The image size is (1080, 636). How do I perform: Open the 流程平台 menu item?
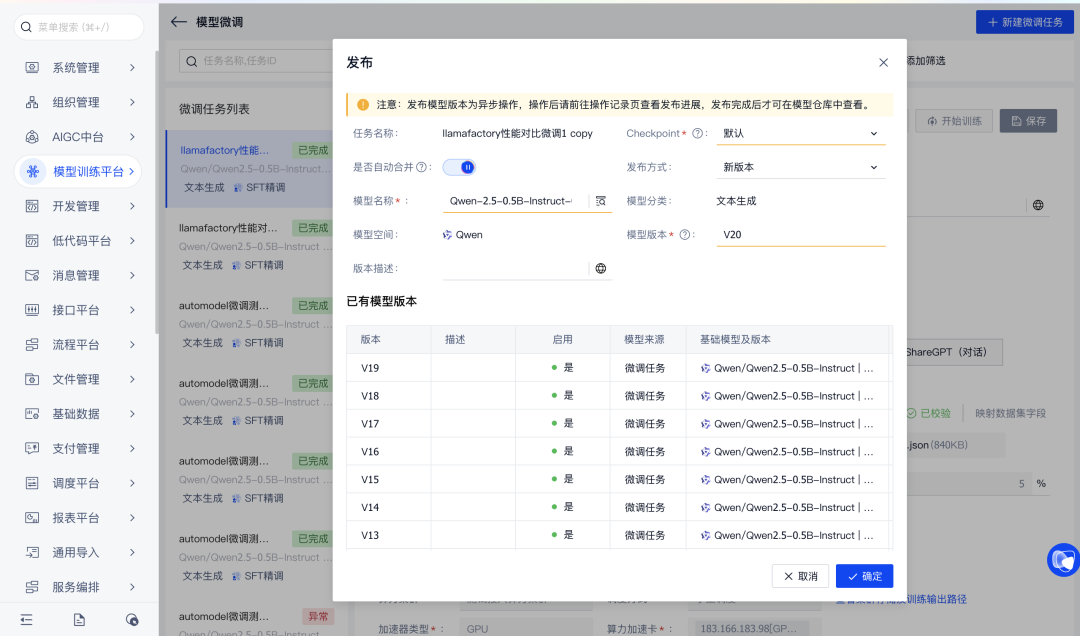tap(78, 345)
